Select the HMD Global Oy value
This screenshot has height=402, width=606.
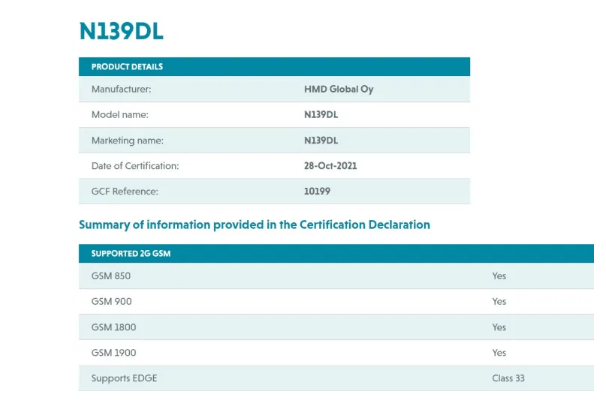click(339, 89)
